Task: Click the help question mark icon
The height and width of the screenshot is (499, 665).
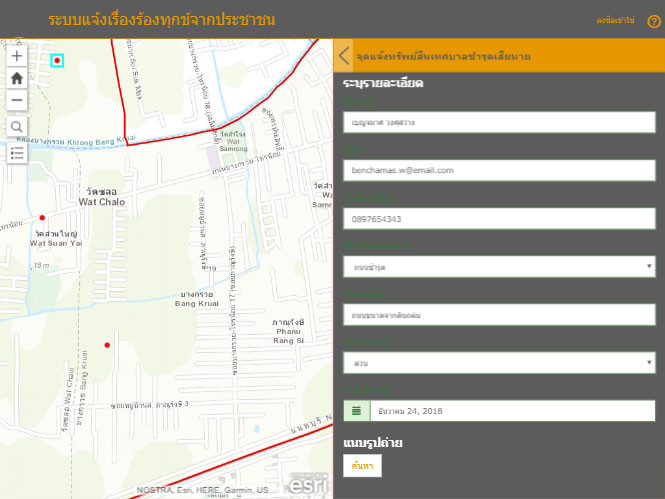Action: [x=654, y=21]
